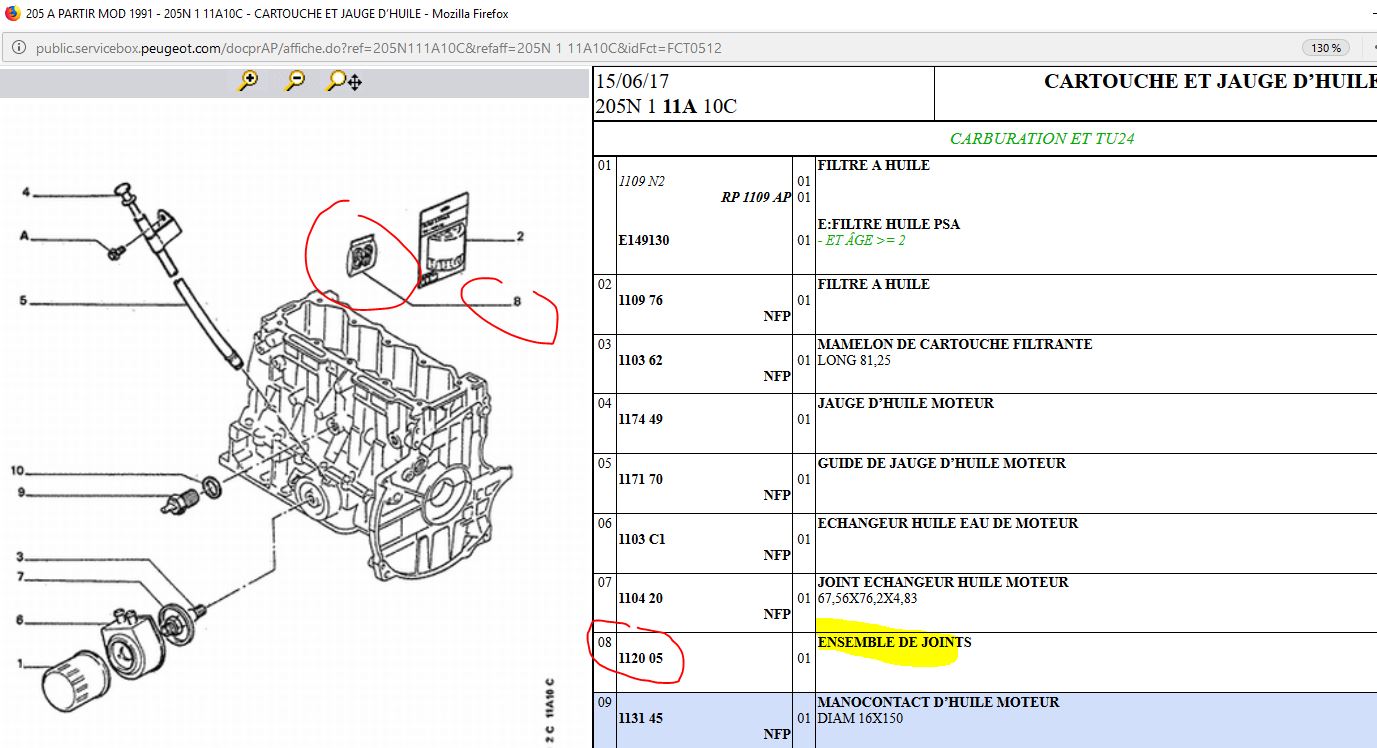The image size is (1377, 748).
Task: Click part reference 1174 49
Action: (640, 419)
